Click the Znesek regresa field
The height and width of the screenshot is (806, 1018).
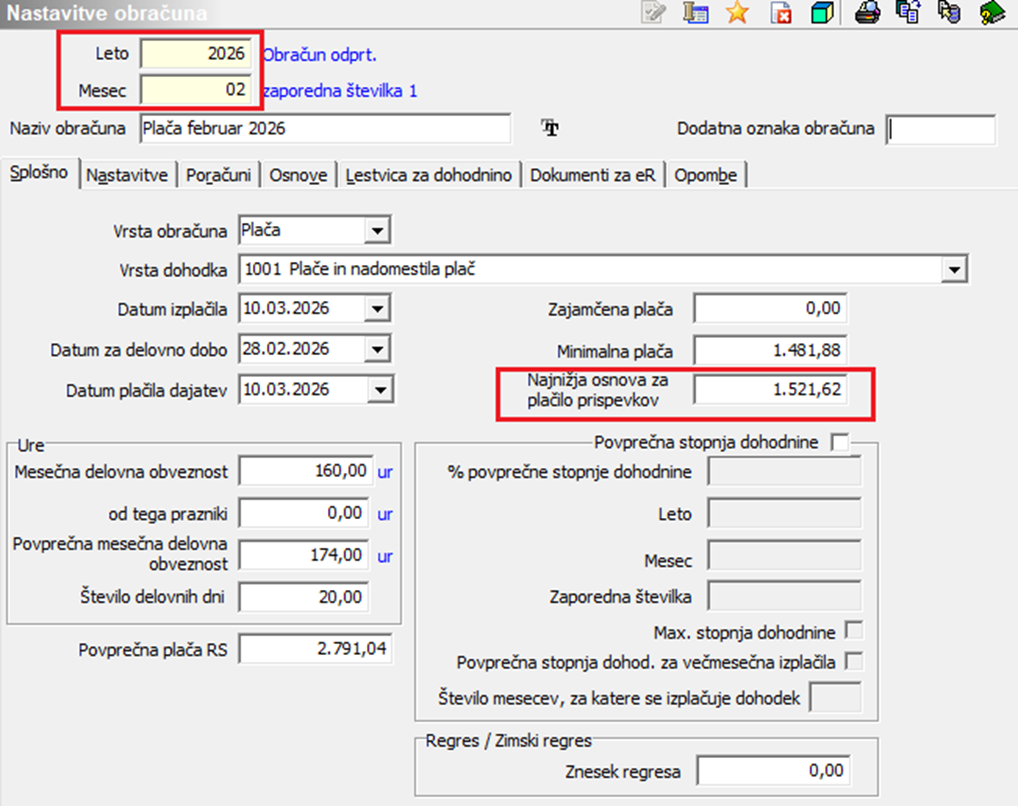point(773,771)
